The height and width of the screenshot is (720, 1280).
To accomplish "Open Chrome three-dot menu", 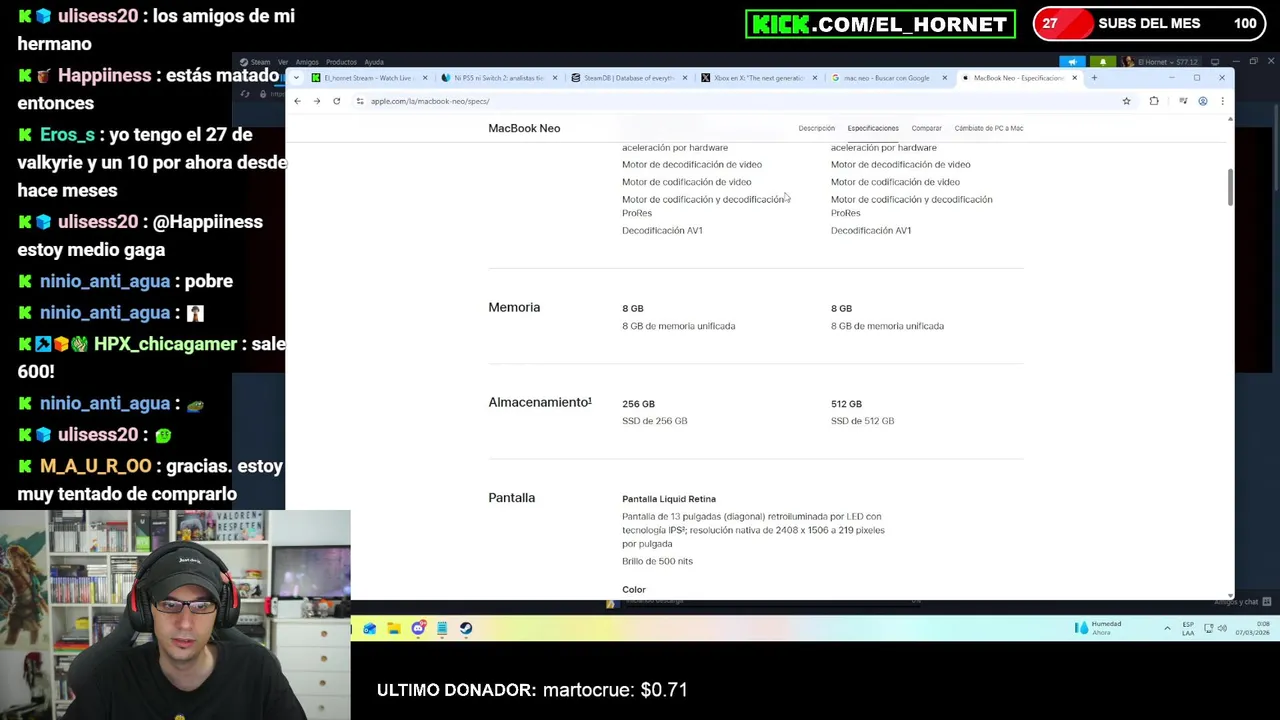I will [x=1222, y=101].
